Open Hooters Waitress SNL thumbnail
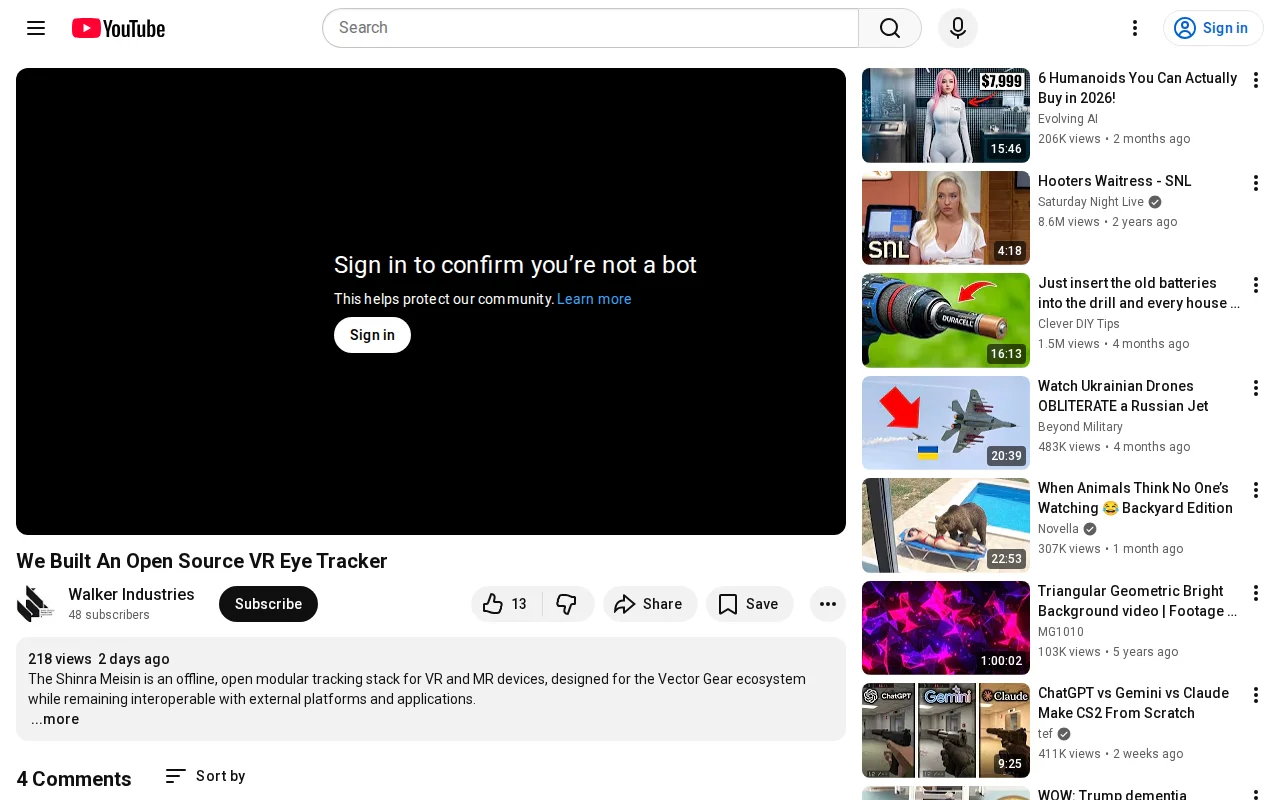 [946, 218]
